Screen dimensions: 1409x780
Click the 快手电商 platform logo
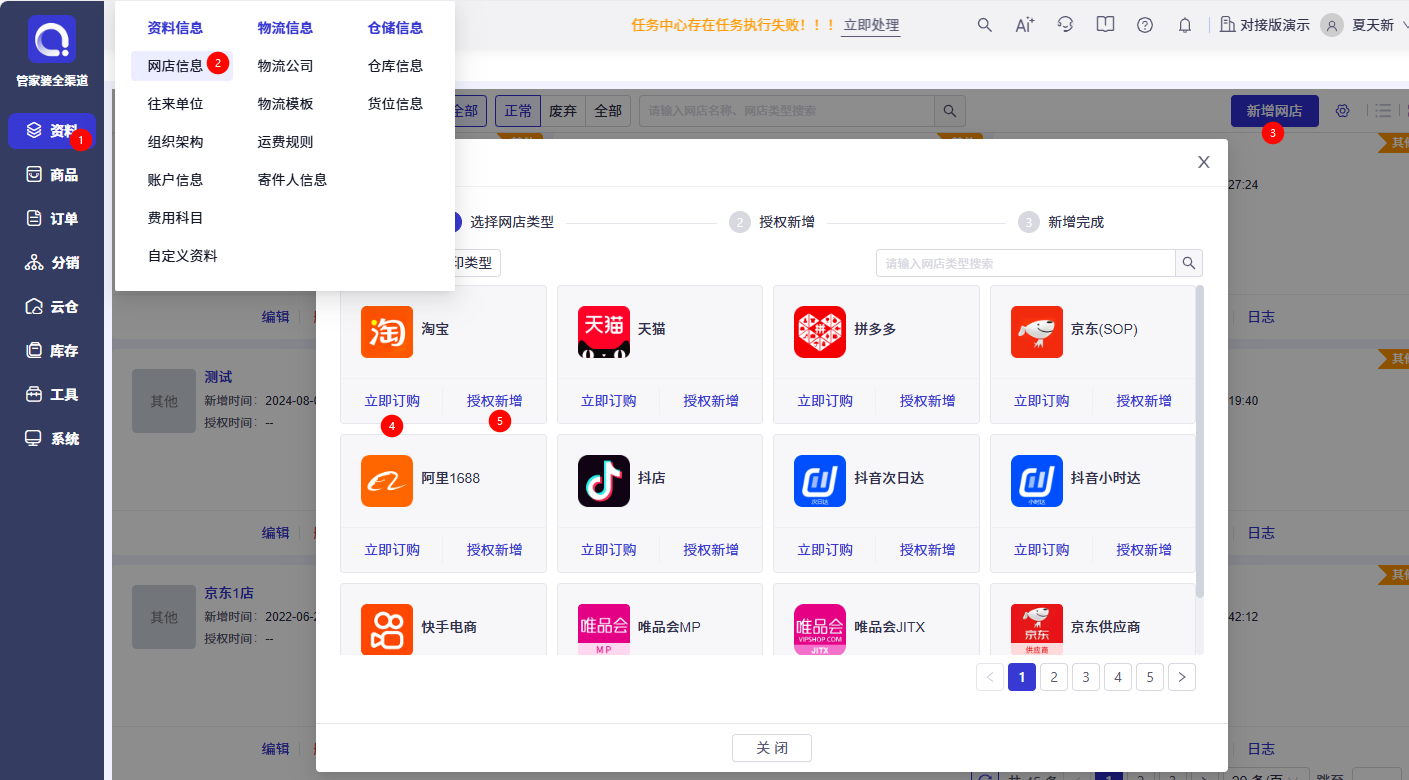tap(387, 629)
